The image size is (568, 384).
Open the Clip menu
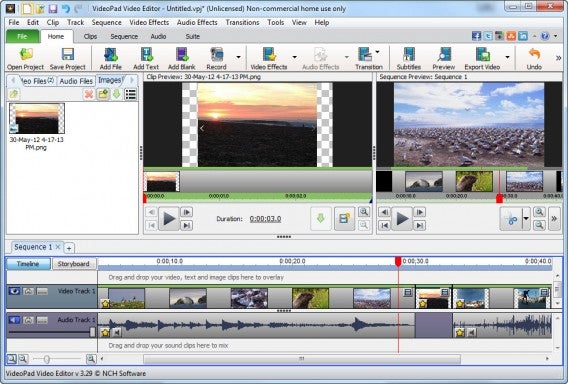click(x=53, y=22)
